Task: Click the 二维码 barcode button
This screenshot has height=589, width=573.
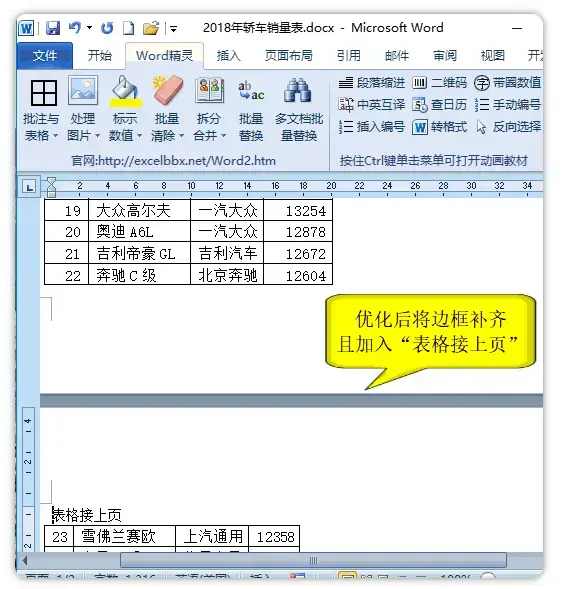Action: pos(440,83)
